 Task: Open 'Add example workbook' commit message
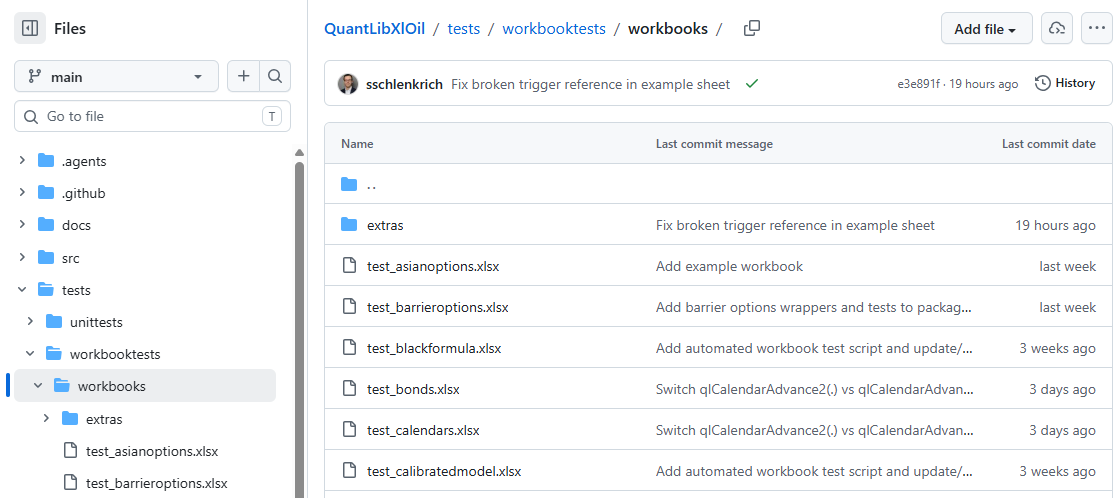pos(729,267)
